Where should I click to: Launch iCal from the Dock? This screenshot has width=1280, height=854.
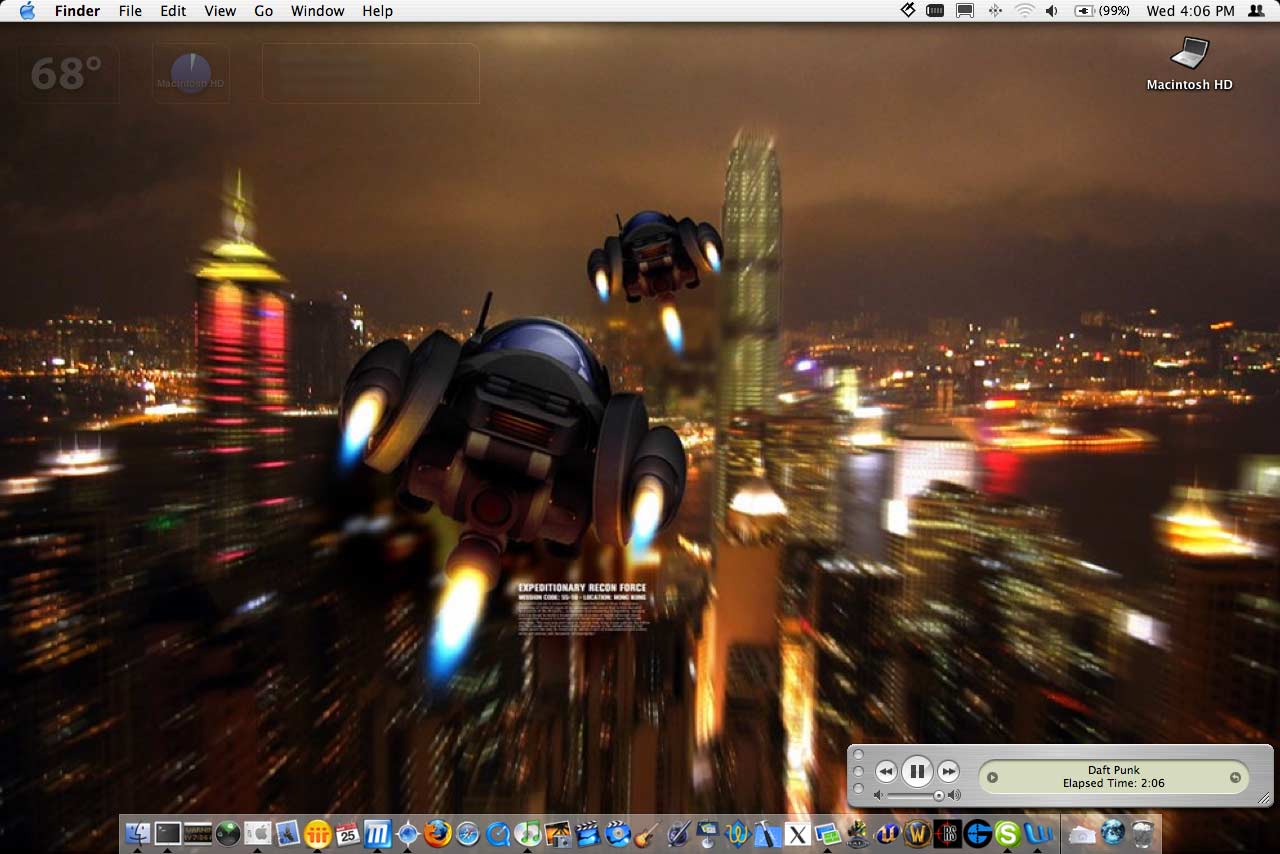coord(348,833)
